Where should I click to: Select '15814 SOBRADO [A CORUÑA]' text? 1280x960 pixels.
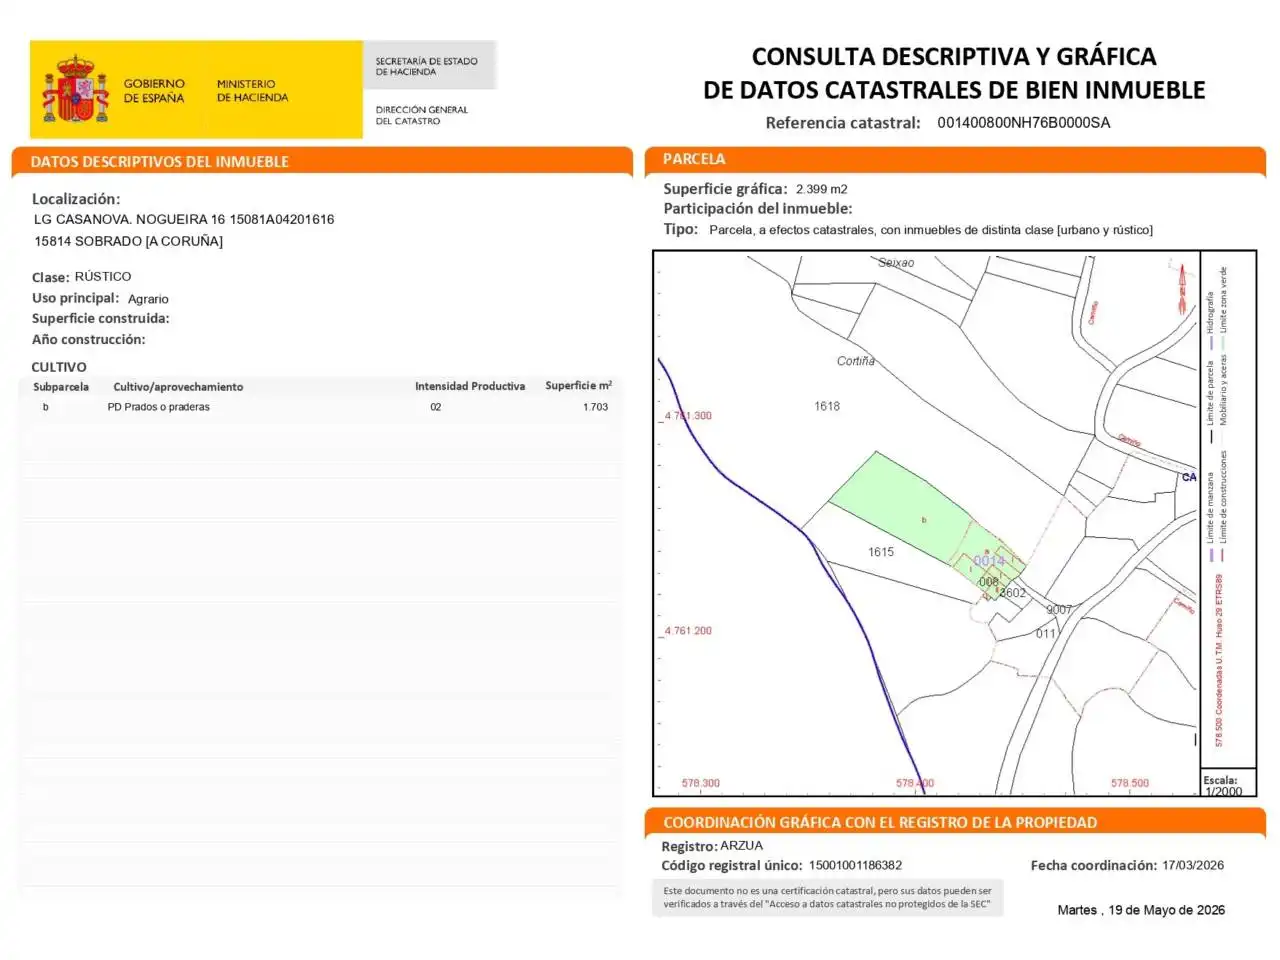pos(128,241)
